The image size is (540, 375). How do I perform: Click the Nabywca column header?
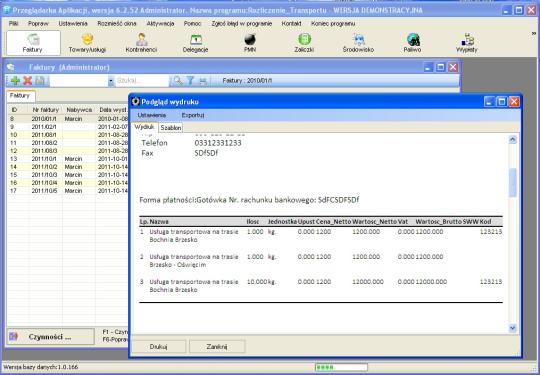point(79,110)
